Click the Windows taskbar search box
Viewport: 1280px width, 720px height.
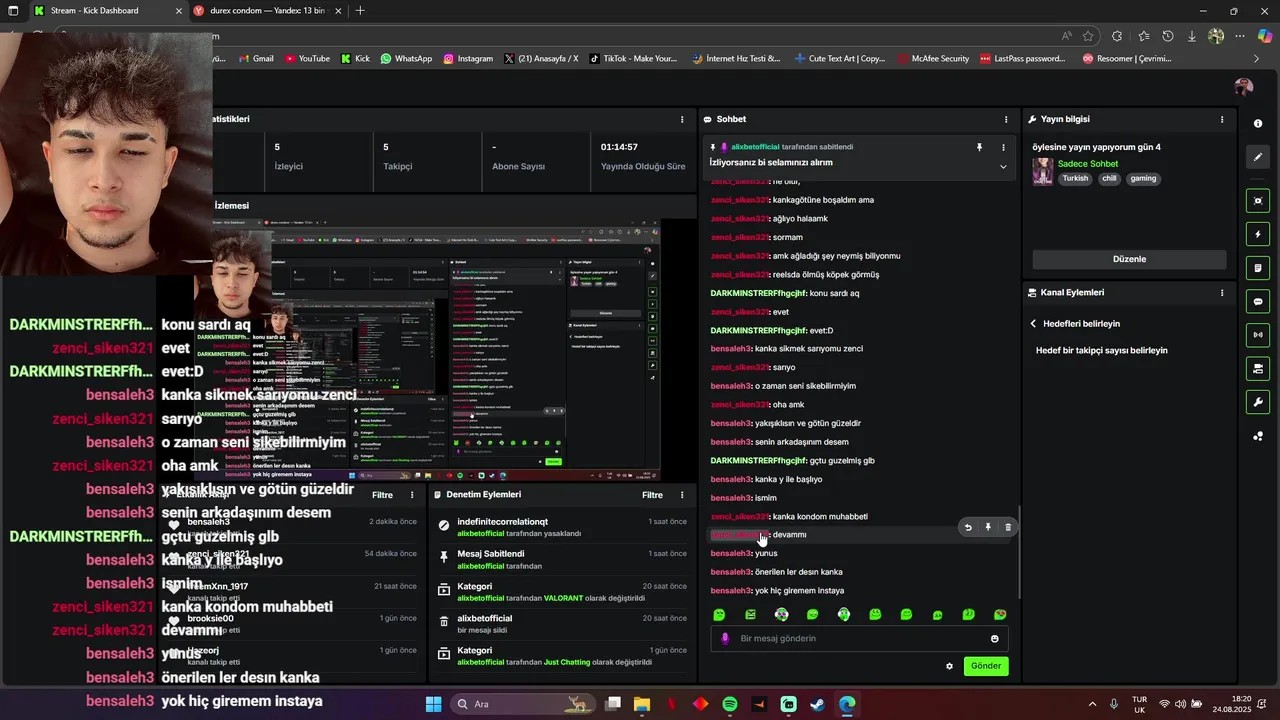coord(522,704)
